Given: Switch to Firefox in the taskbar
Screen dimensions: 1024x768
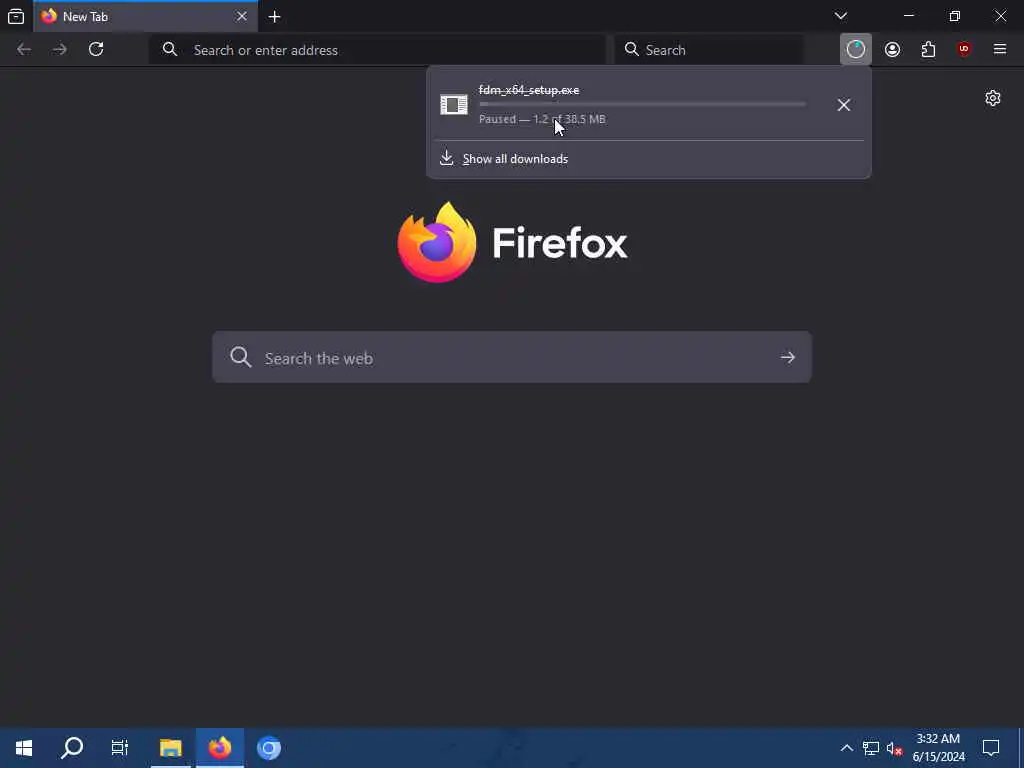Looking at the screenshot, I should click(220, 748).
